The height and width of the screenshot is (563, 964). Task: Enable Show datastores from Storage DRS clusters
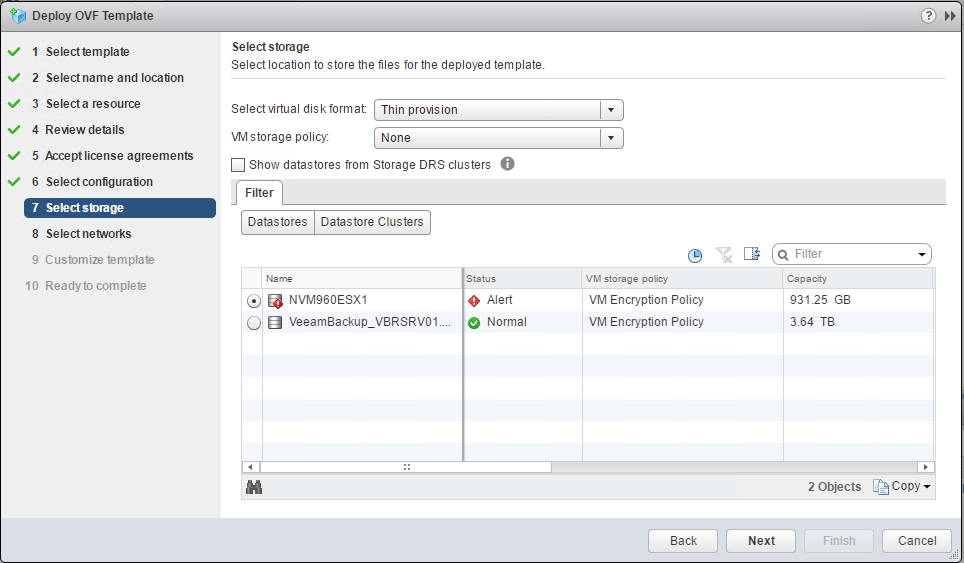(238, 165)
